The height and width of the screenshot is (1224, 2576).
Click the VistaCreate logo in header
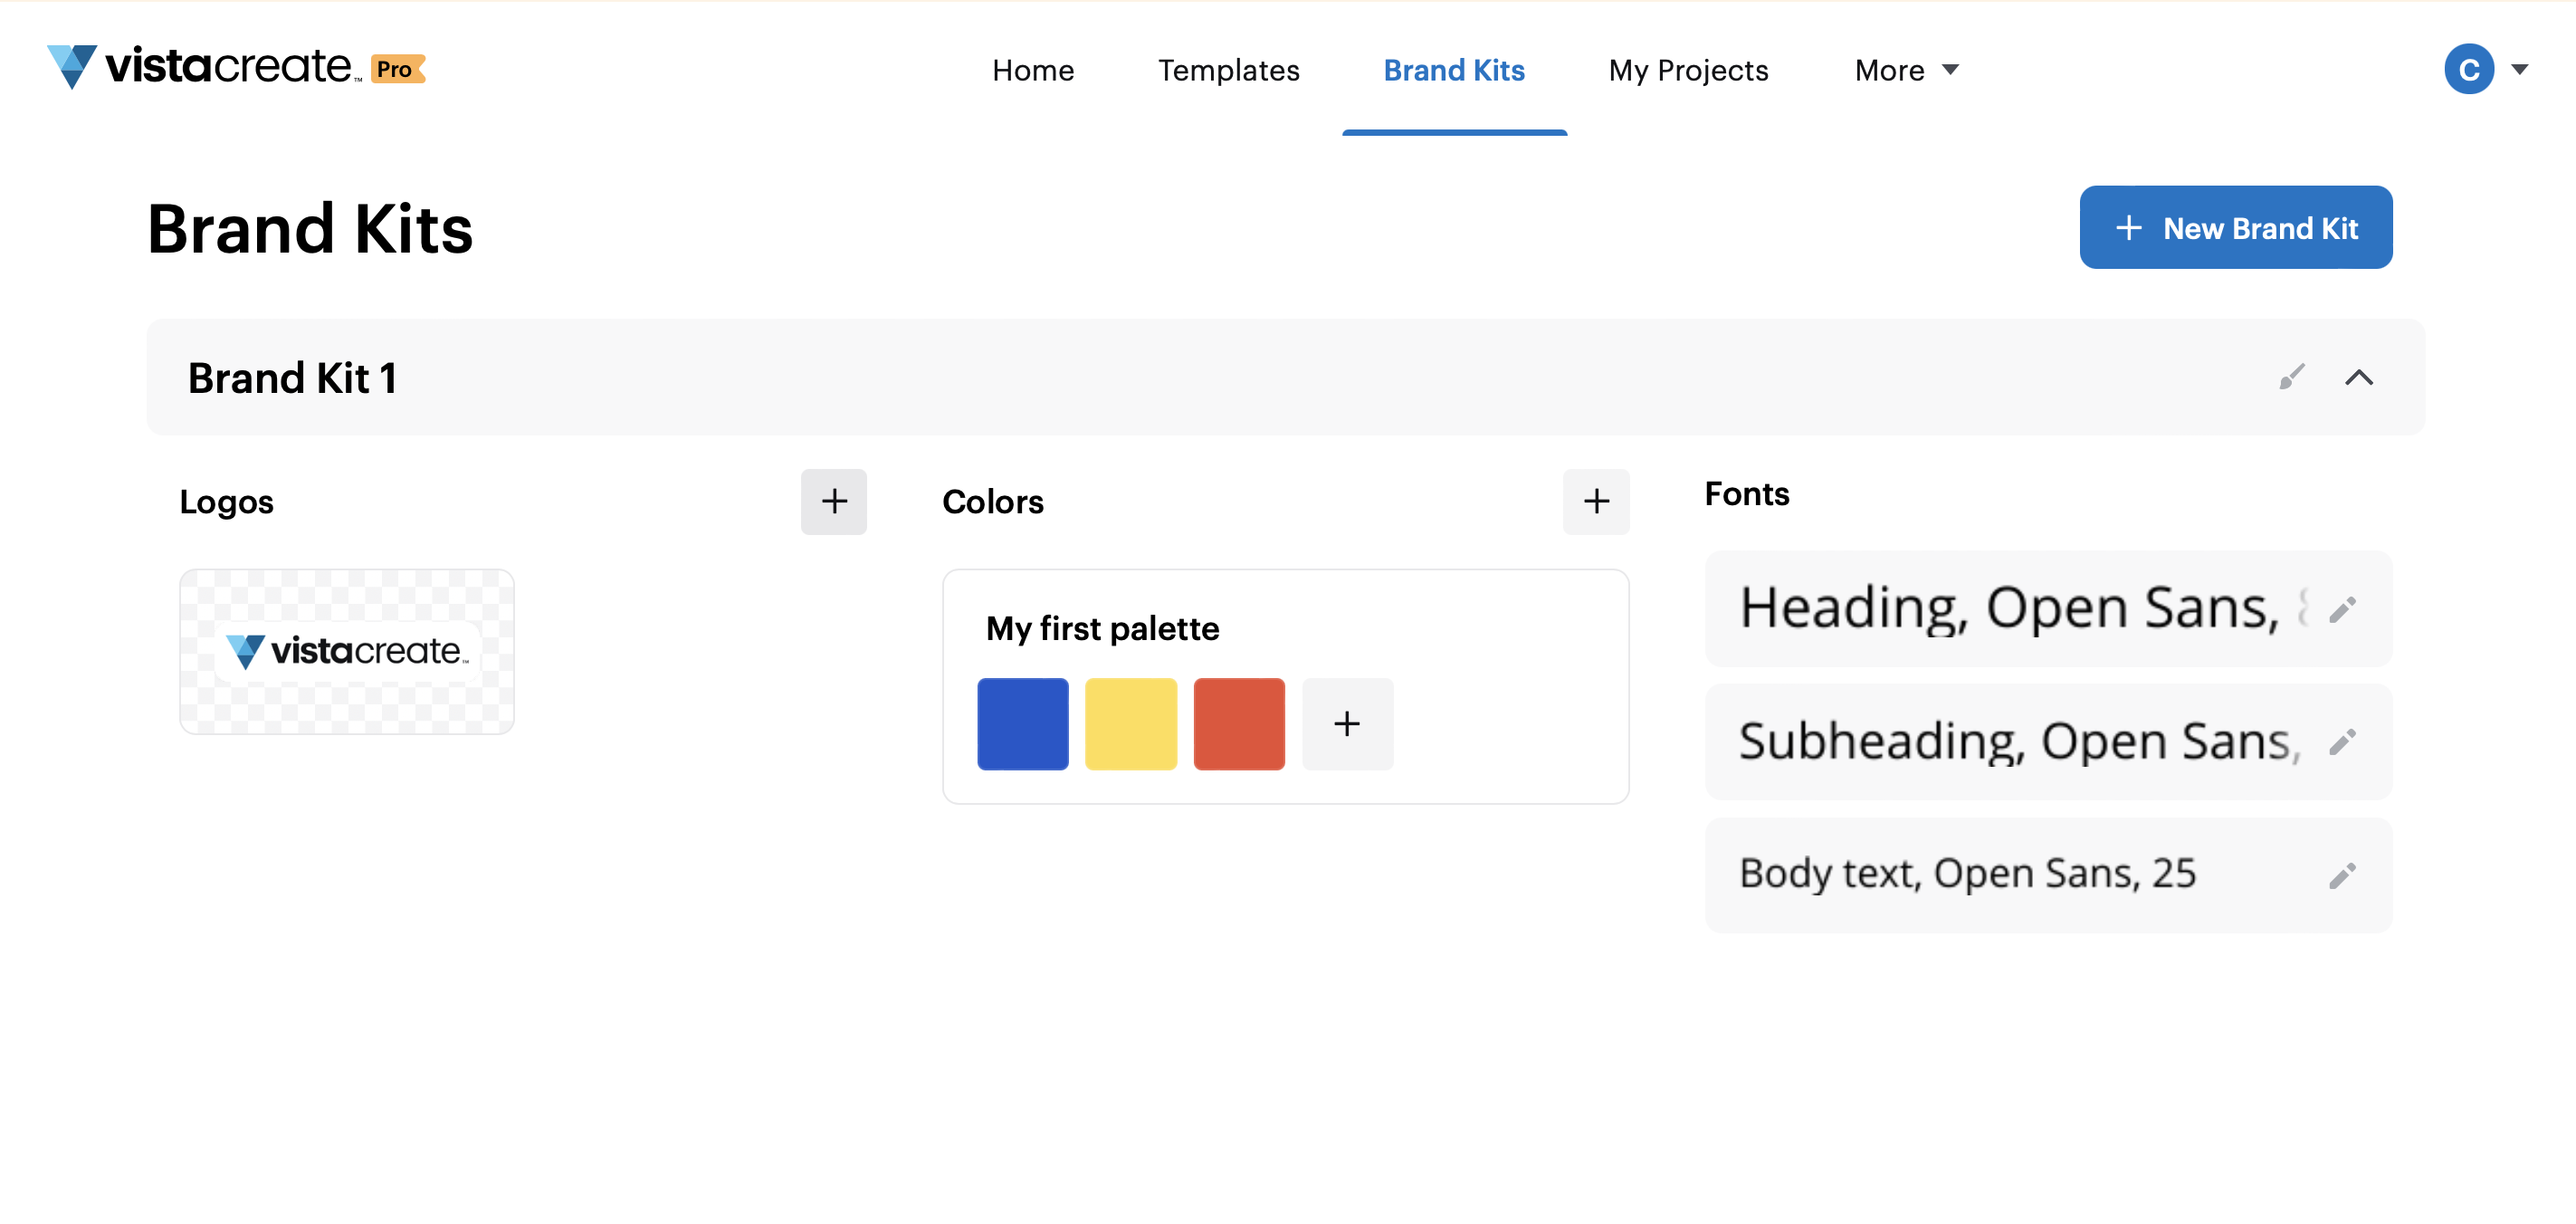(204, 67)
